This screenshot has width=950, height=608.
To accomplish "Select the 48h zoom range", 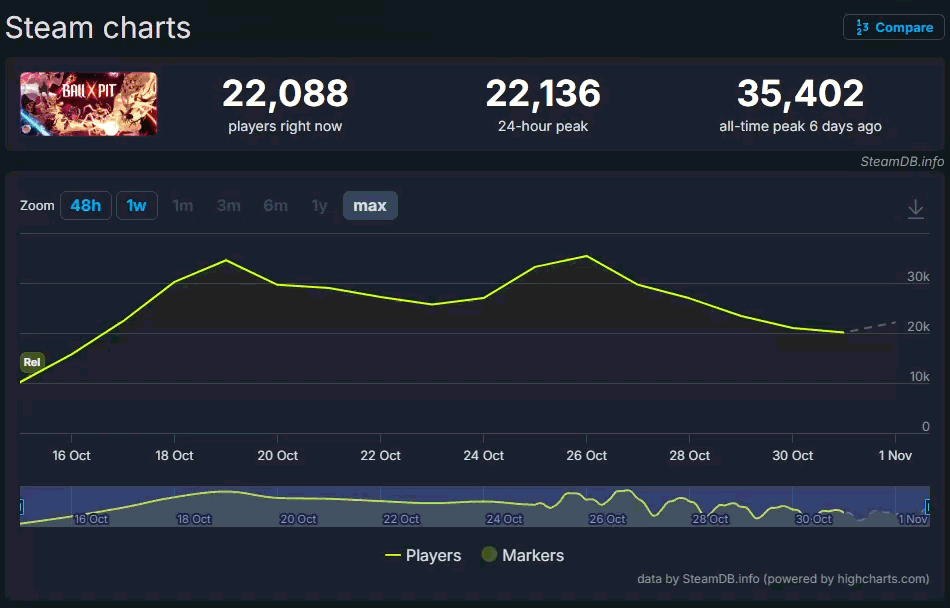I will [85, 205].
